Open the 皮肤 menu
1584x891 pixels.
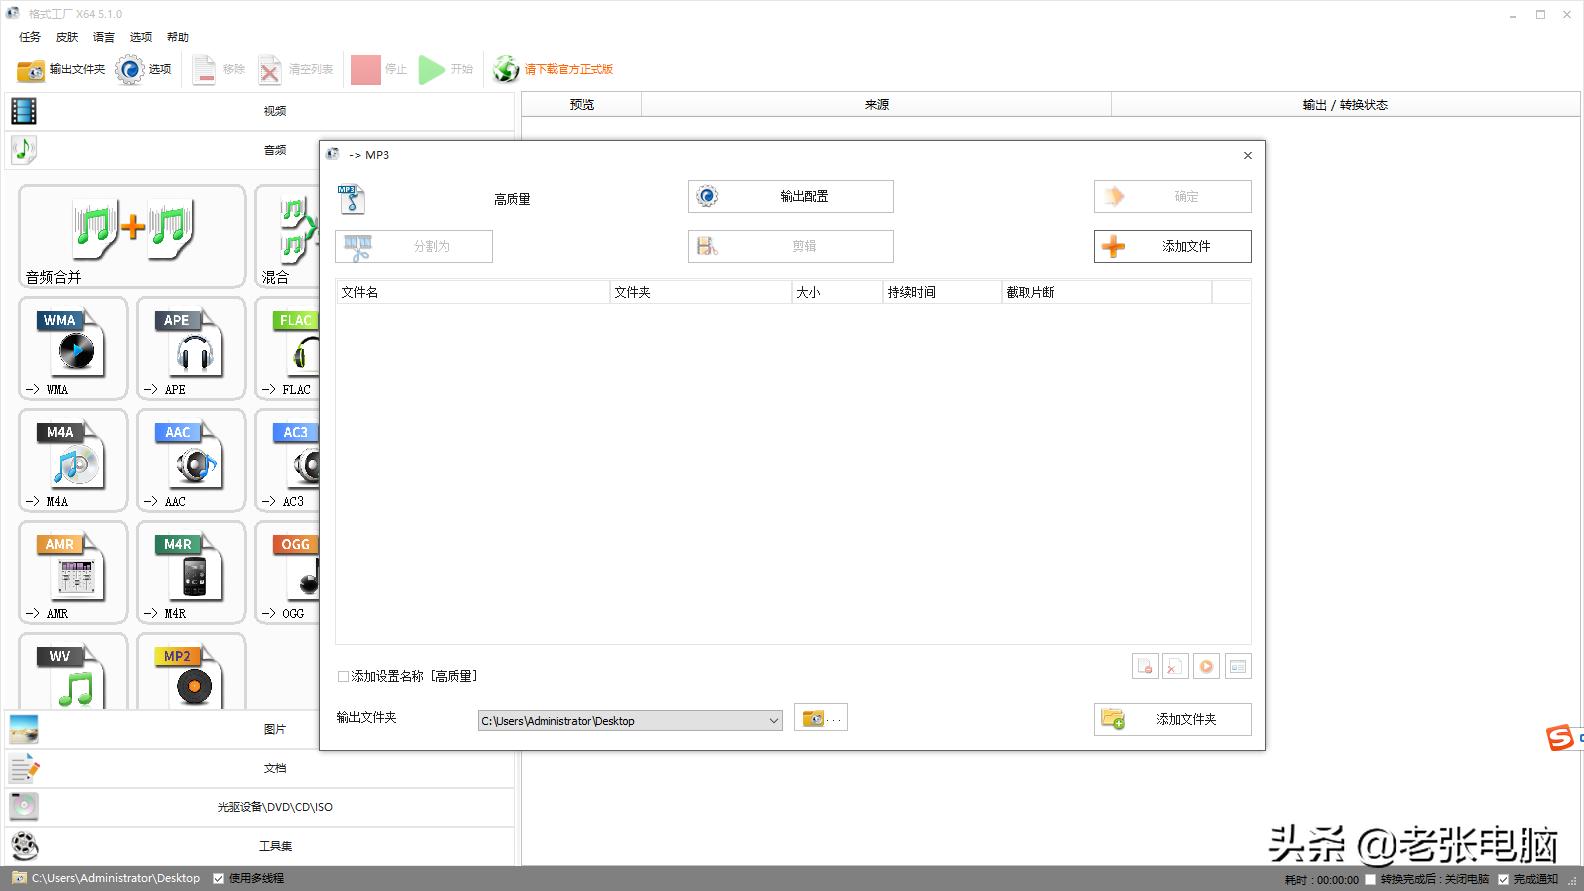pyautogui.click(x=67, y=37)
